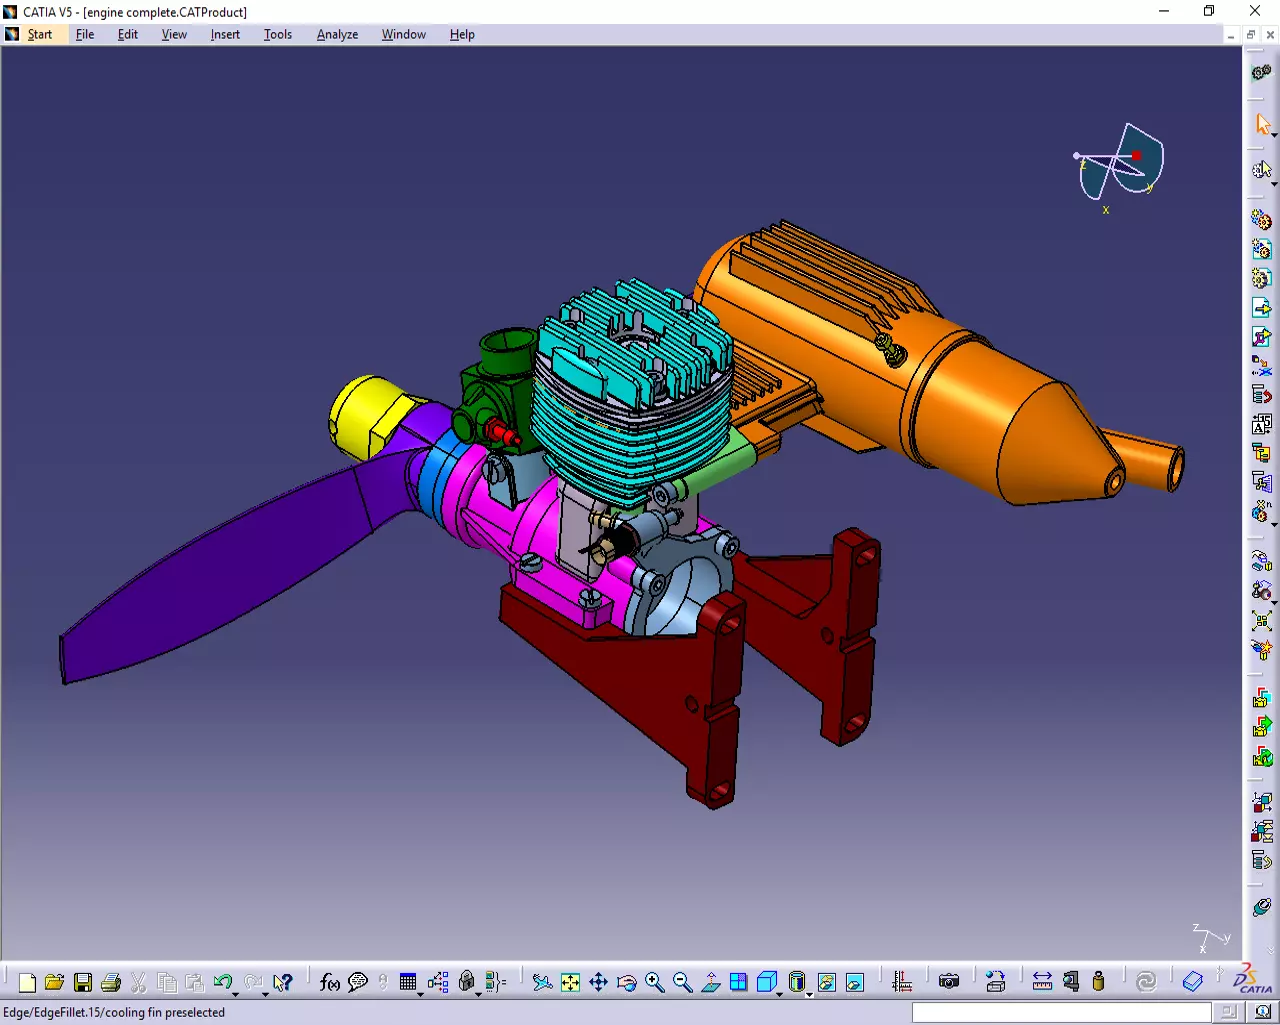1280x1025 pixels.
Task: Click the Assembly Design gear workbench icon
Action: tap(1262, 72)
